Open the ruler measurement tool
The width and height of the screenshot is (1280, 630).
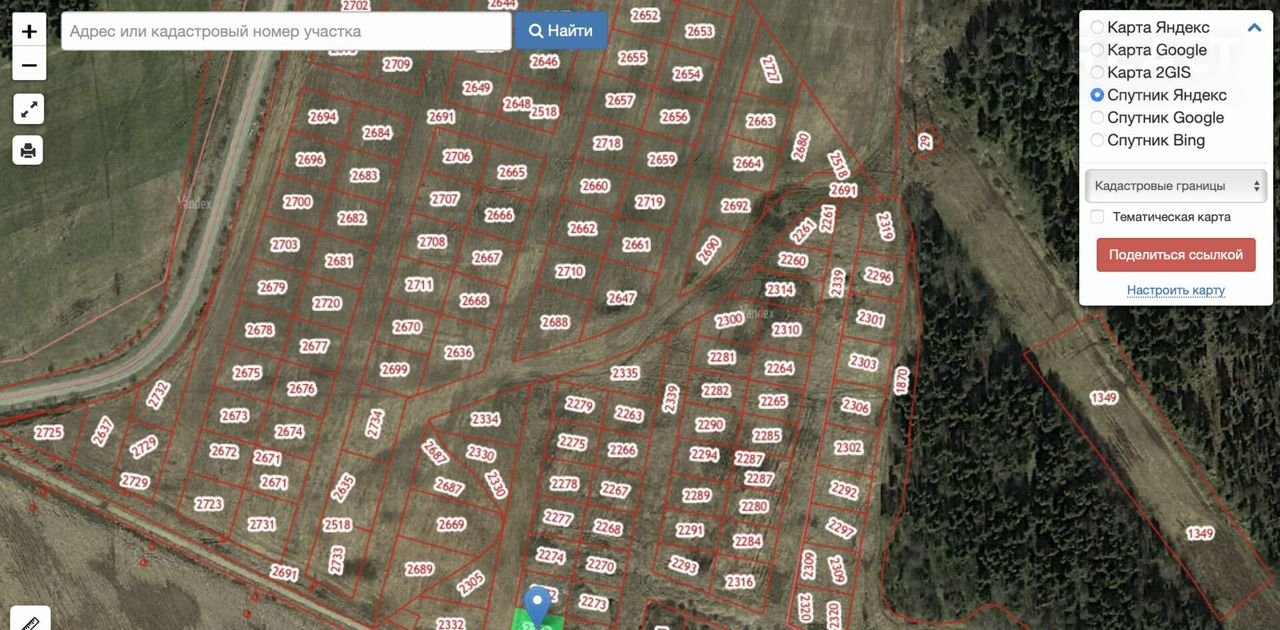(29, 621)
